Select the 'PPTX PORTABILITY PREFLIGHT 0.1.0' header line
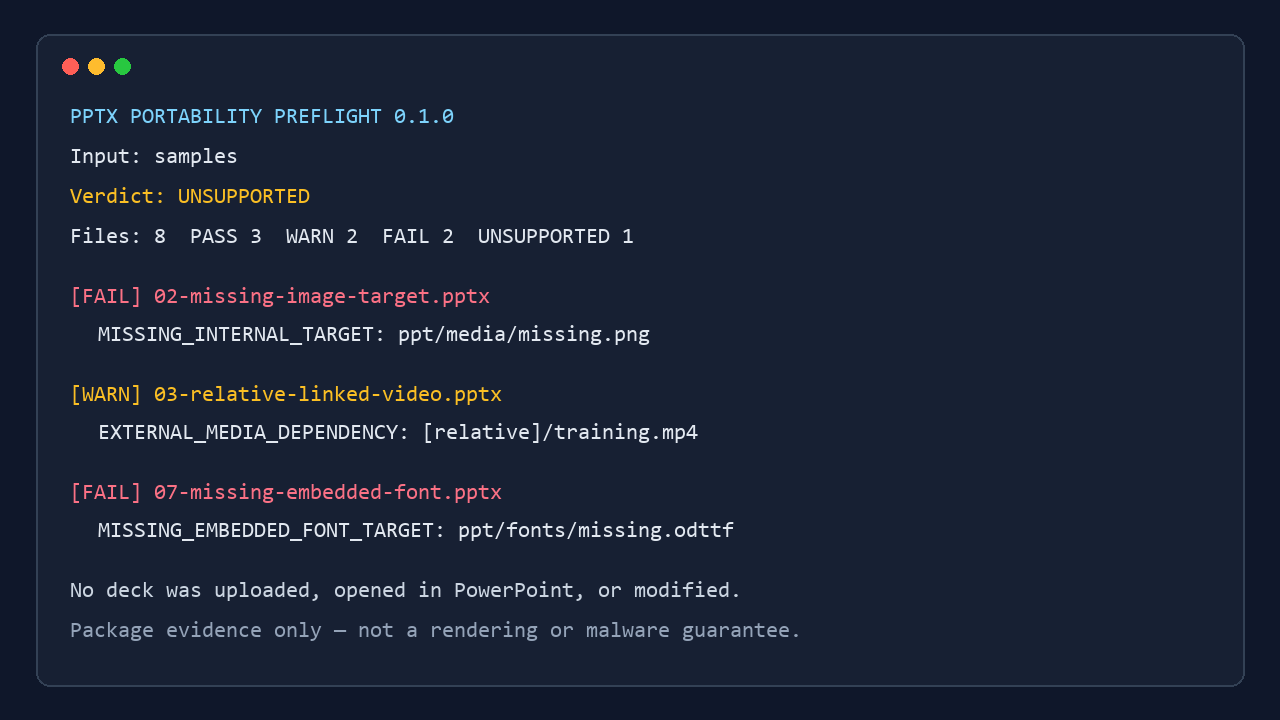Screen dimensions: 1280x720 point(262,117)
